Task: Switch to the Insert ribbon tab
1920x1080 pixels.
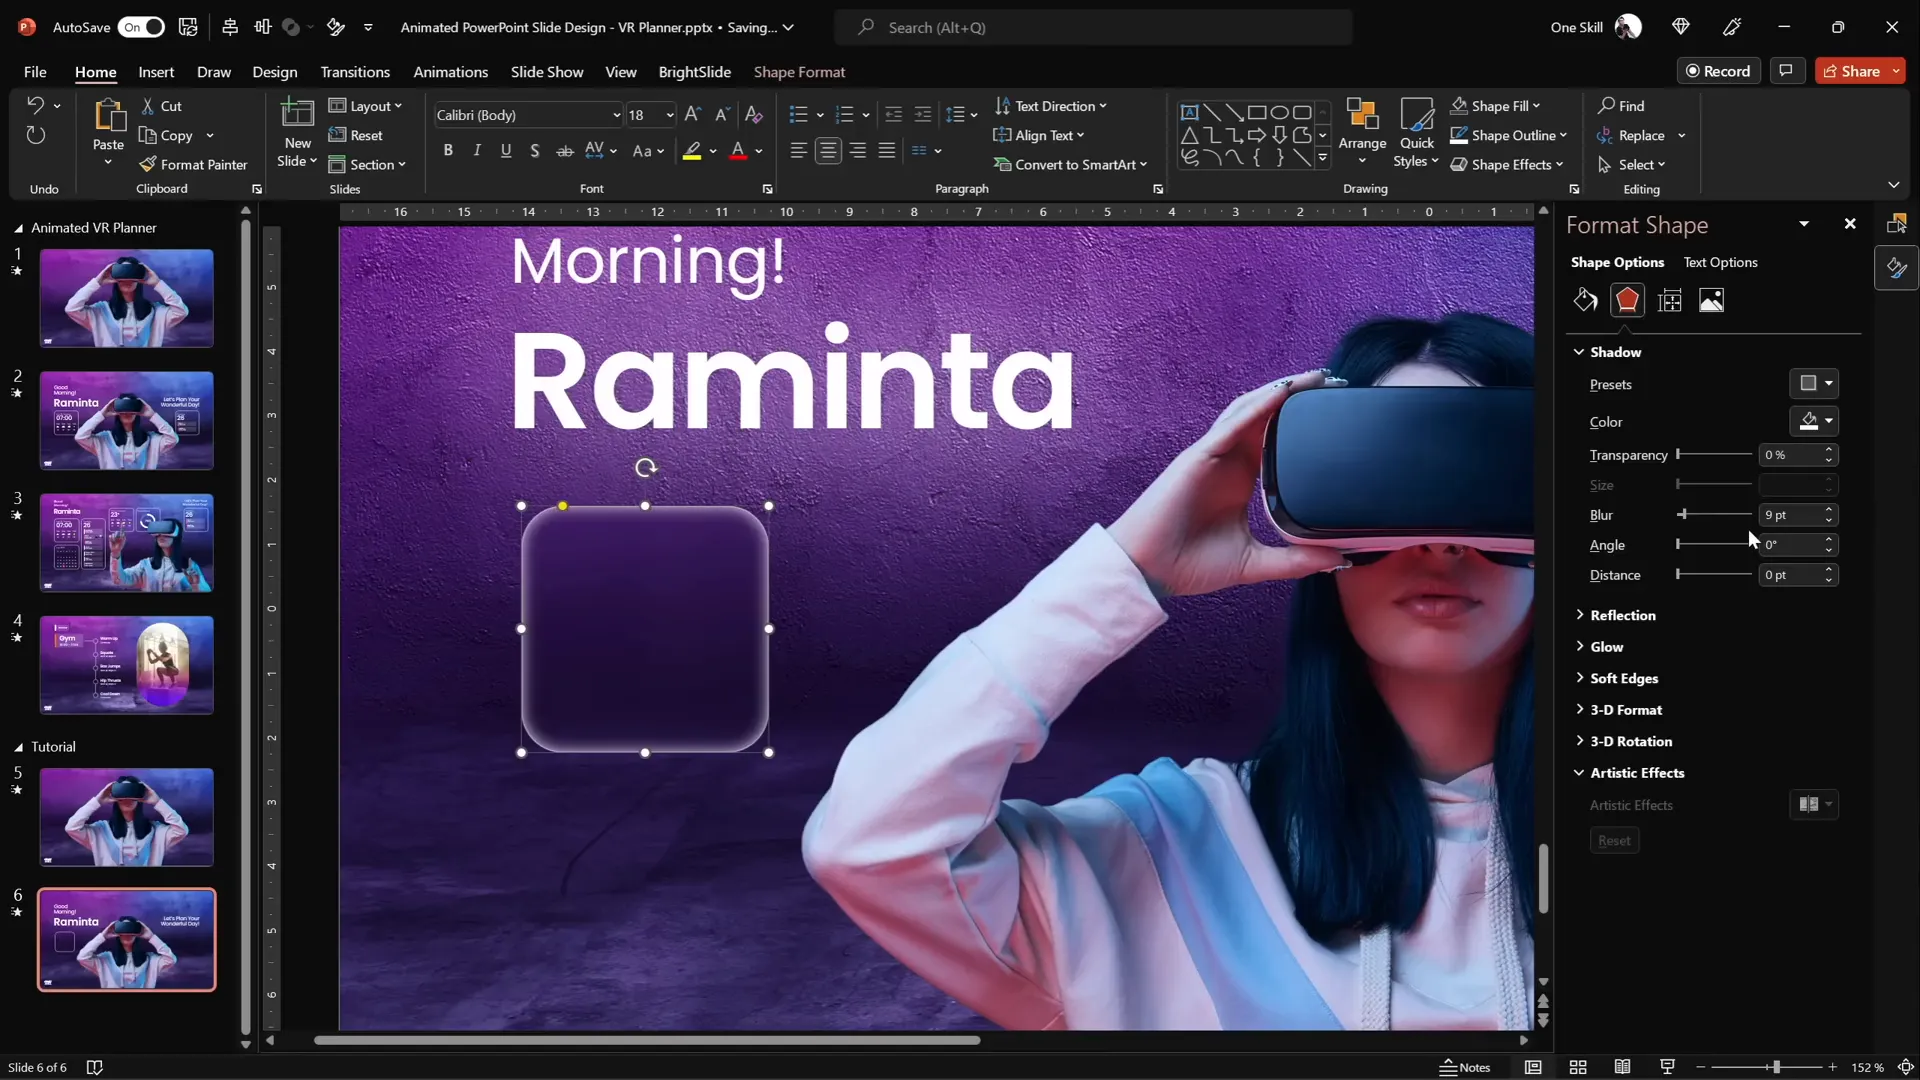Action: tap(156, 72)
